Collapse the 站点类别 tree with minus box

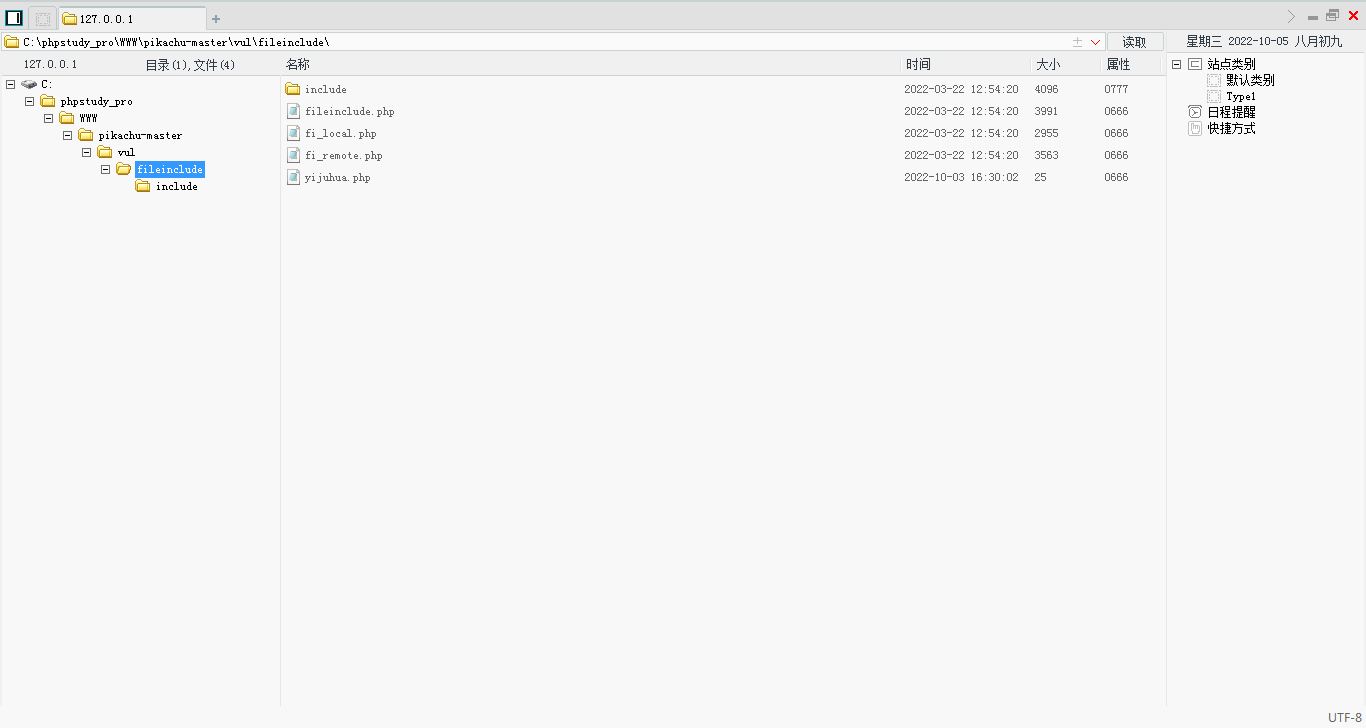[x=1176, y=63]
